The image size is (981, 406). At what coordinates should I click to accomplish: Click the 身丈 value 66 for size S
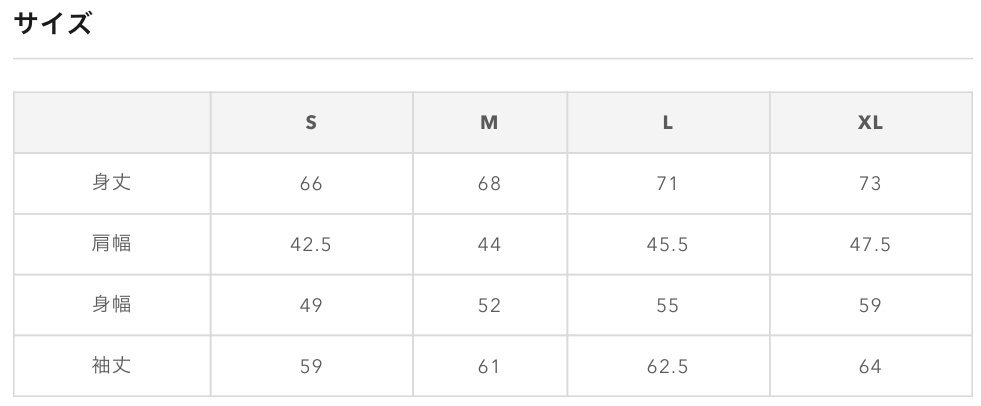click(311, 184)
